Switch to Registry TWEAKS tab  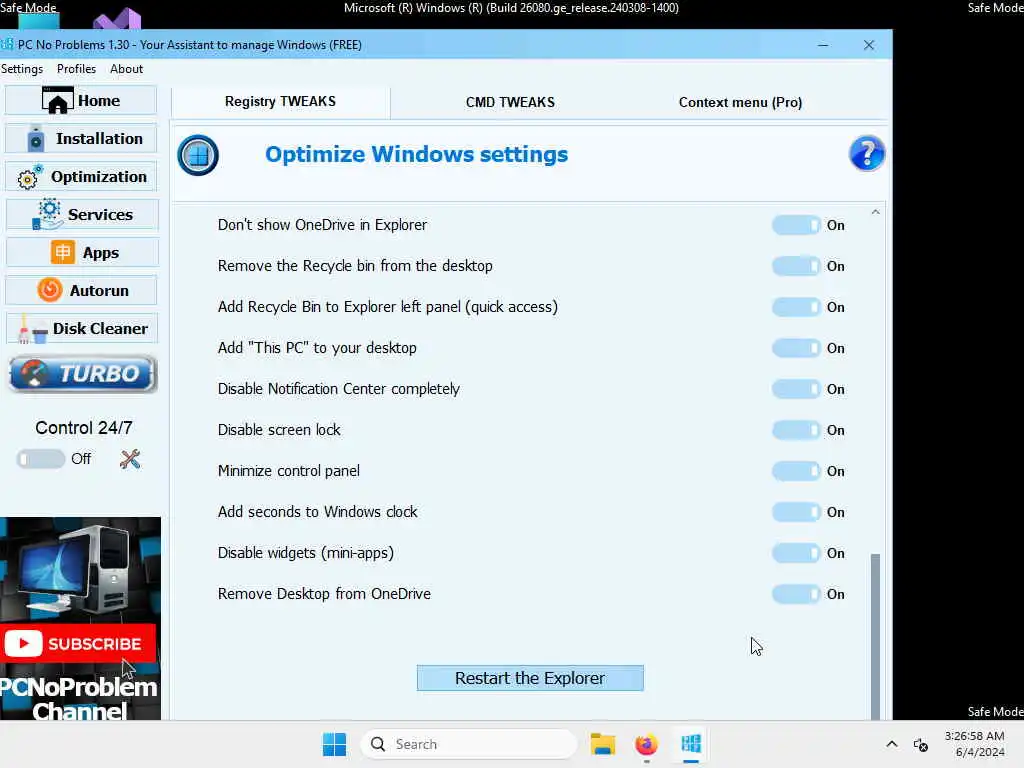281,102
